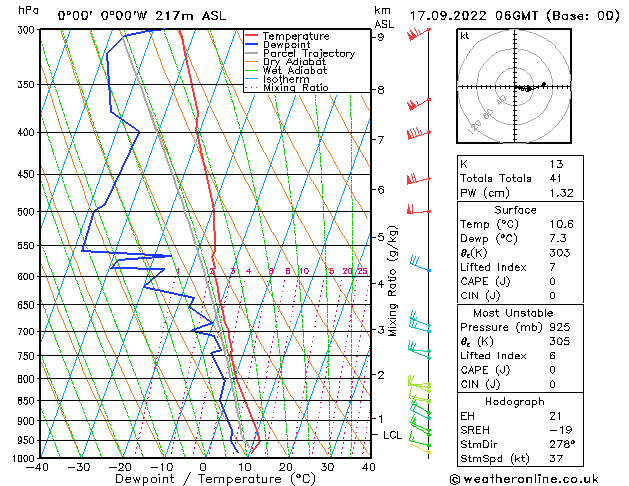Click the 'Totals Totals' row label
This screenshot has height=486, width=629.
click(495, 178)
